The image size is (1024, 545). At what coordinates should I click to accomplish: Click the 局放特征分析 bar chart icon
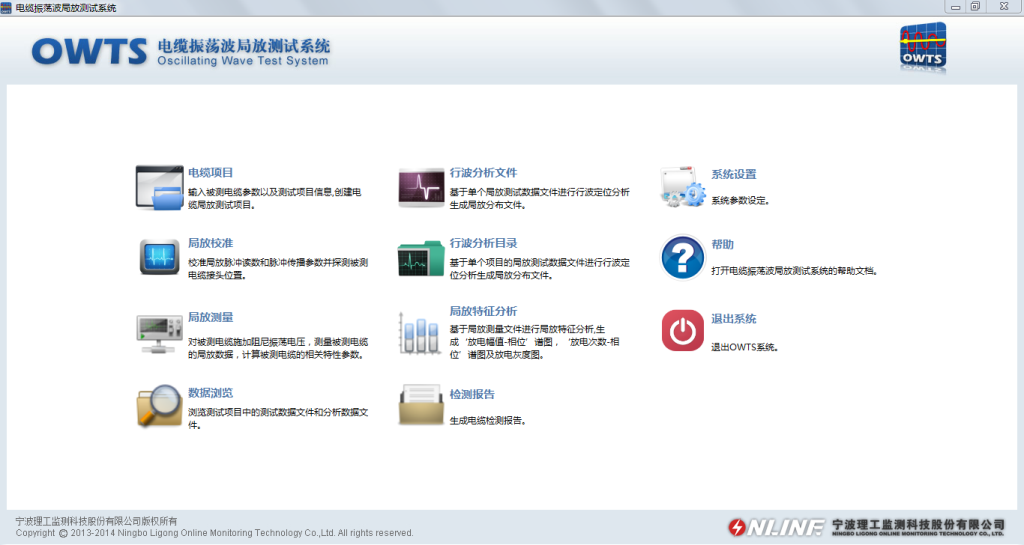point(421,332)
